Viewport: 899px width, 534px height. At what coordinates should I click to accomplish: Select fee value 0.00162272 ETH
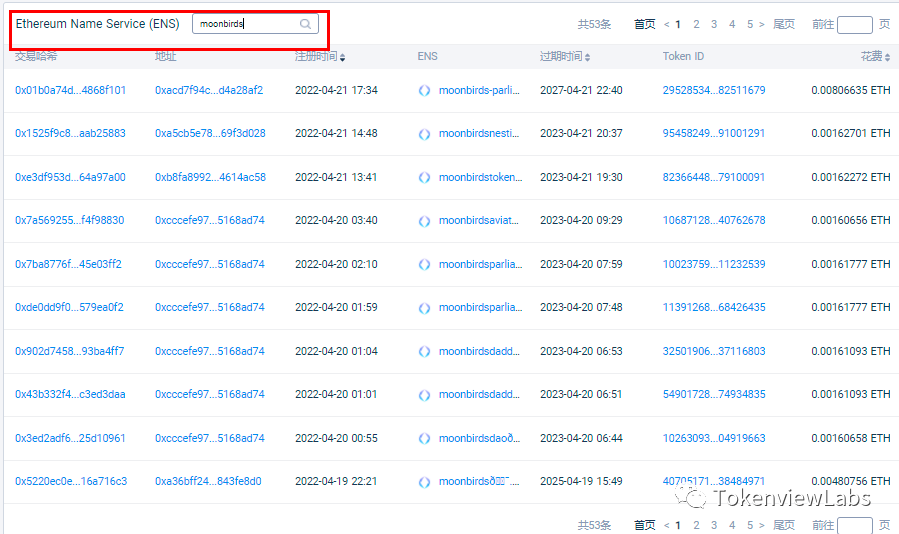[851, 177]
